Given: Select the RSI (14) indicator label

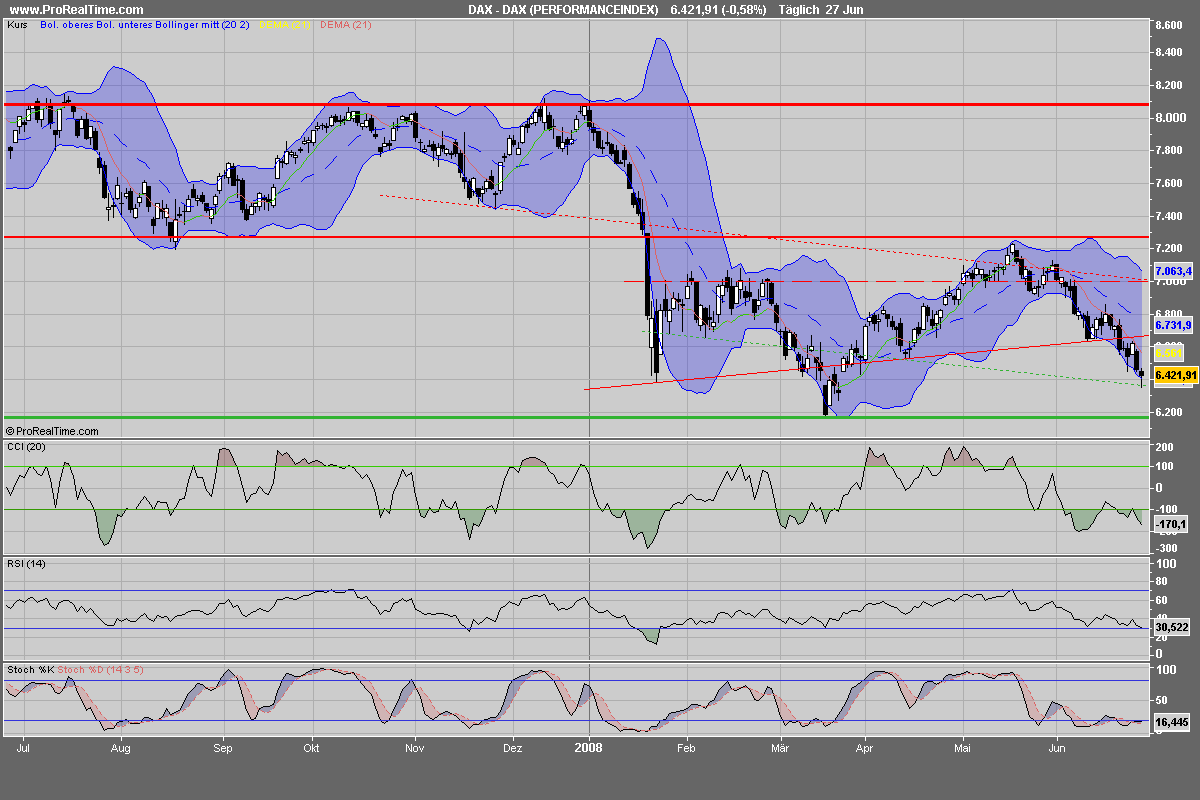Looking at the screenshot, I should [25, 564].
